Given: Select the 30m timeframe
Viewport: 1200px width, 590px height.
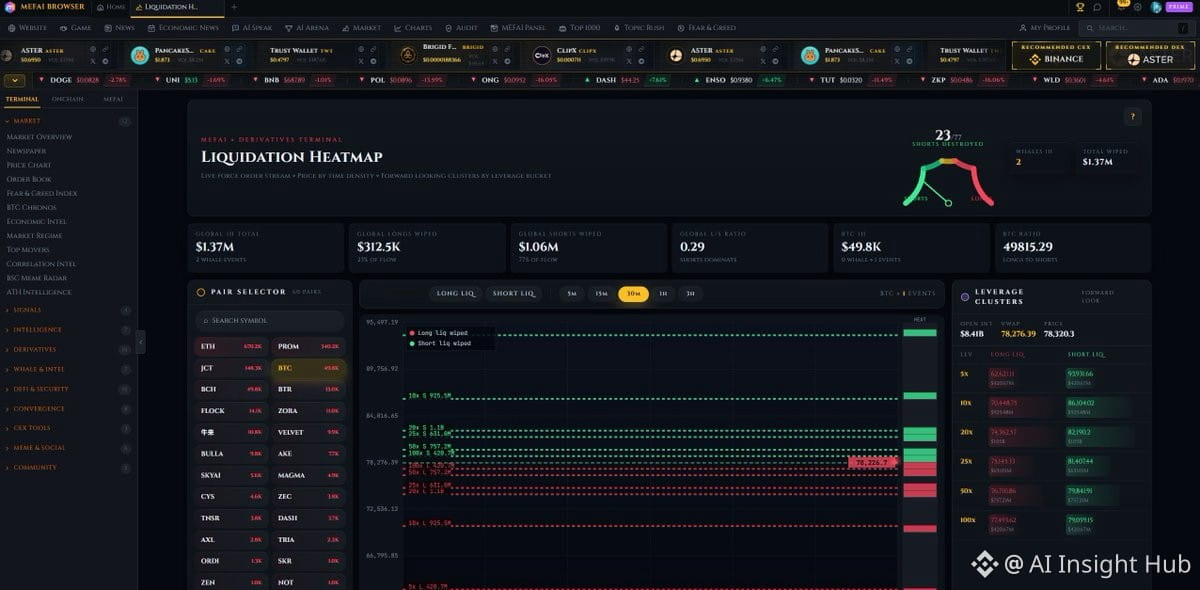Looking at the screenshot, I should 633,294.
